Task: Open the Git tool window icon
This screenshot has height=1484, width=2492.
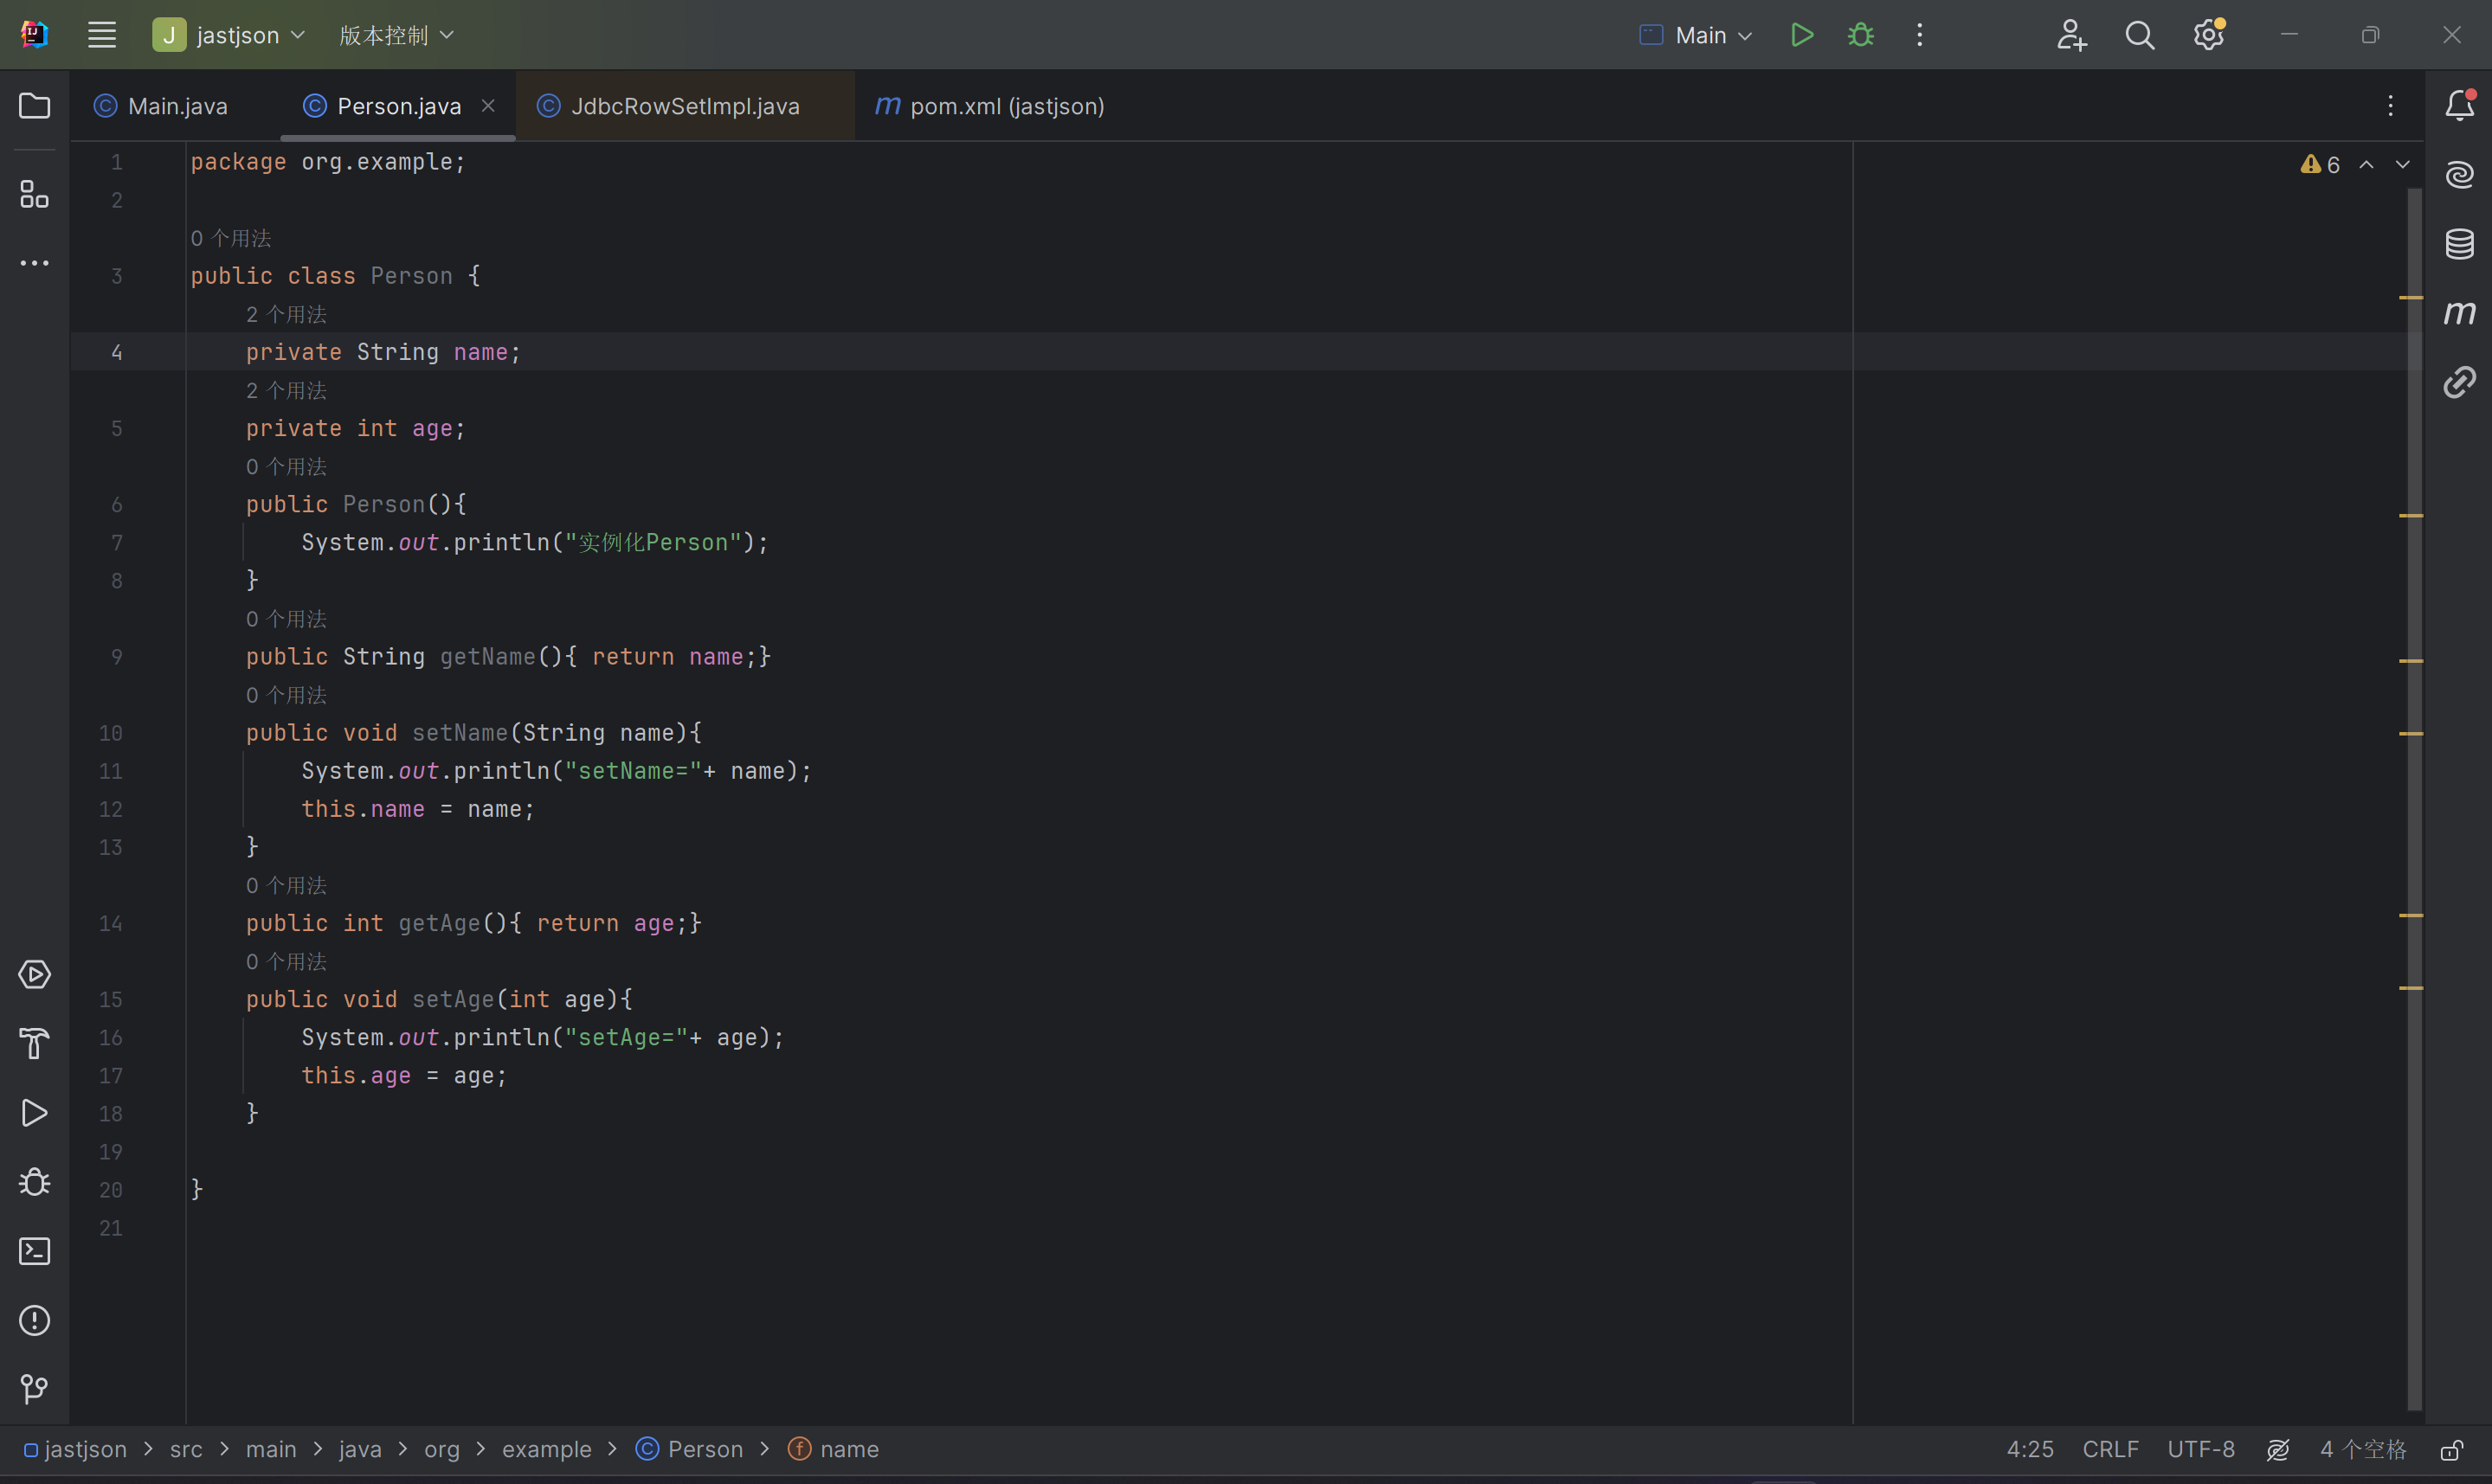Action: [x=34, y=1389]
